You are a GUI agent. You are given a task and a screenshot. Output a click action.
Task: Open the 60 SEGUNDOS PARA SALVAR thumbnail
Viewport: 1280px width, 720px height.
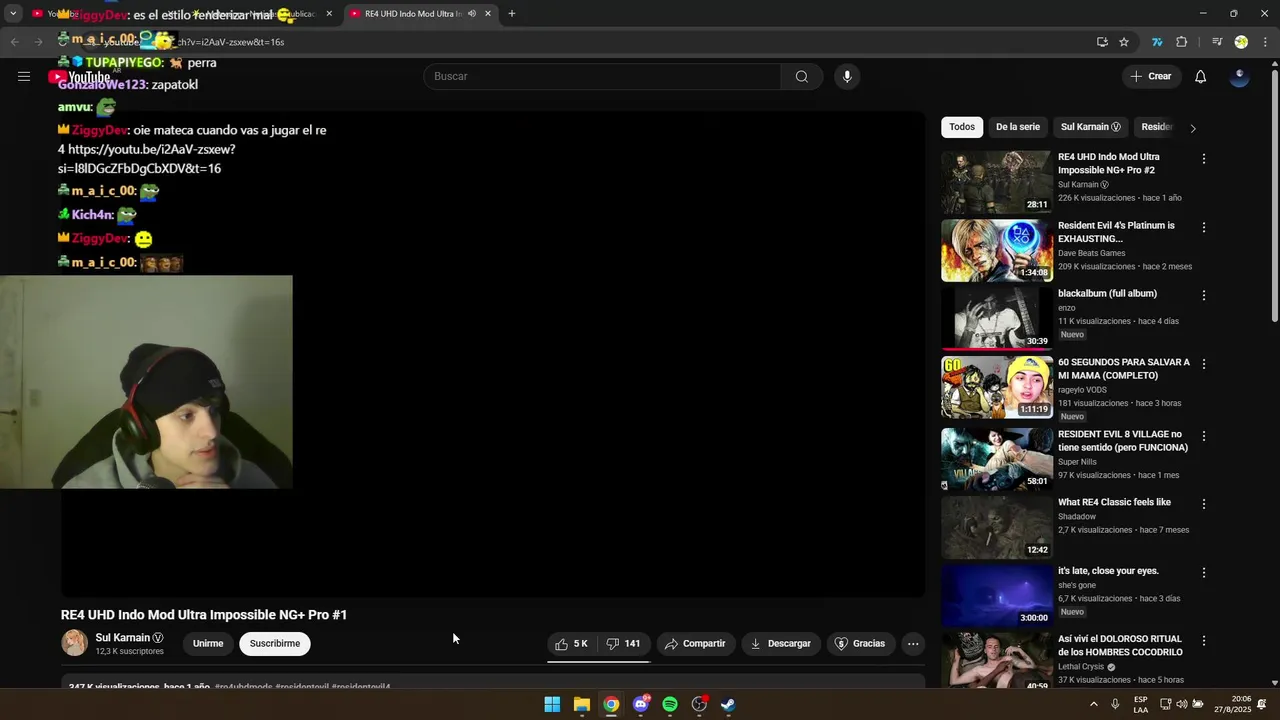996,387
